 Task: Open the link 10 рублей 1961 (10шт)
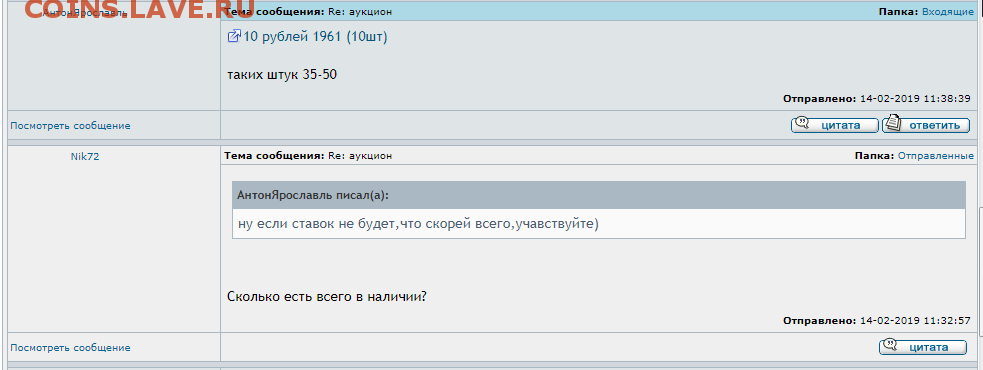coord(315,37)
